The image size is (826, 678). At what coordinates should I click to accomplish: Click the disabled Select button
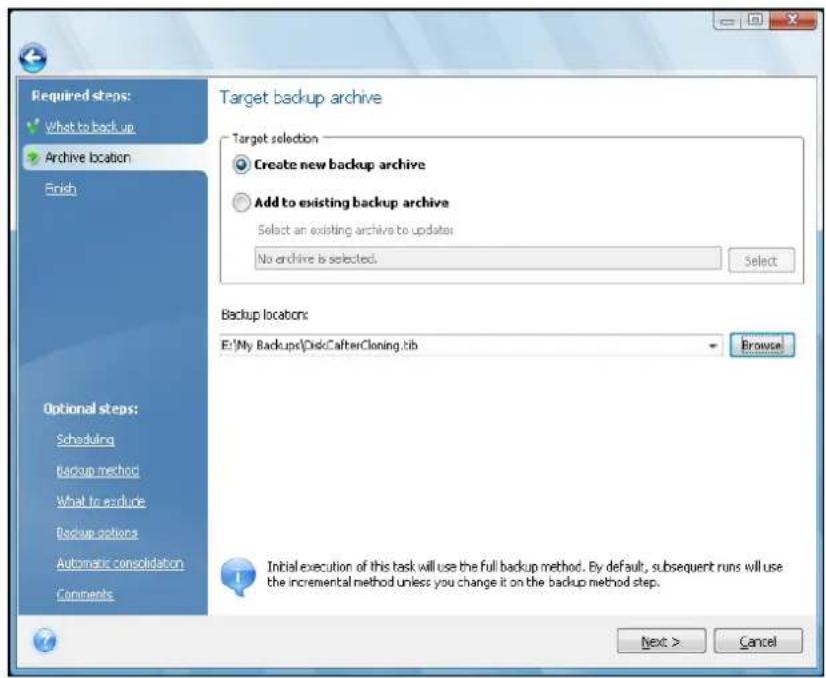coord(761,260)
